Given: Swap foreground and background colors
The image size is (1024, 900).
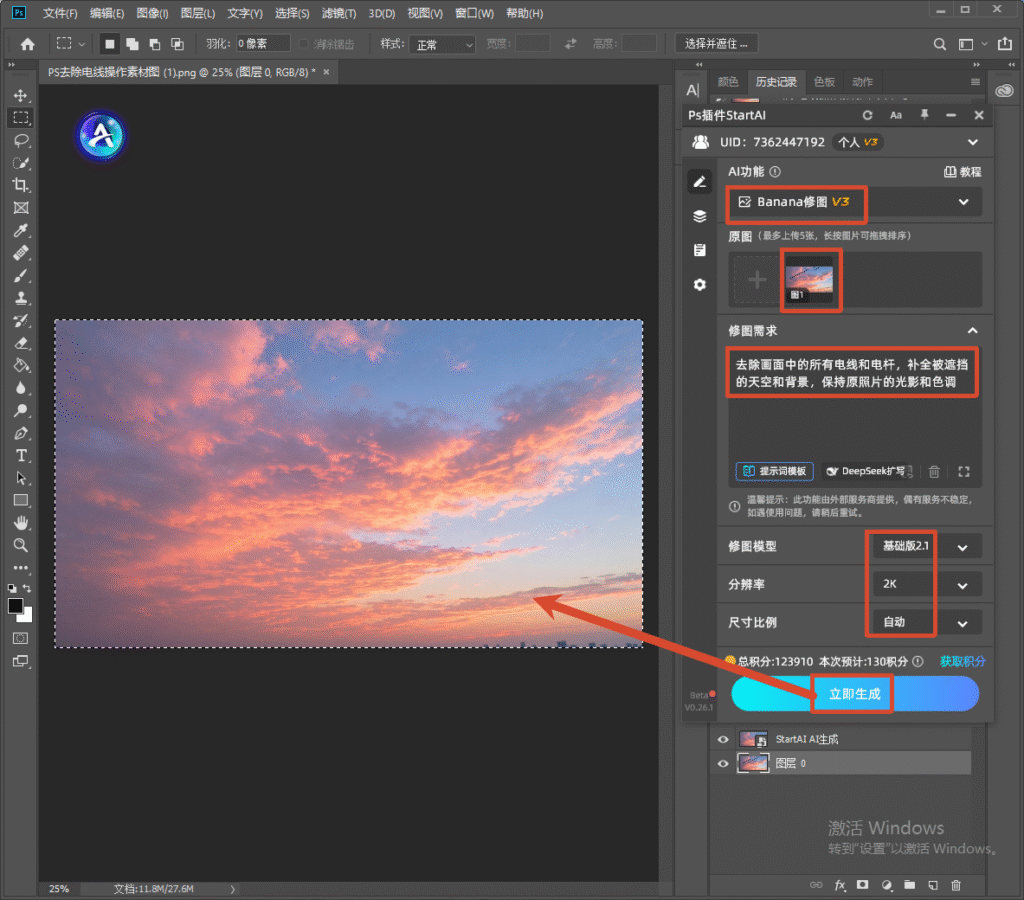Looking at the screenshot, I should 27,588.
